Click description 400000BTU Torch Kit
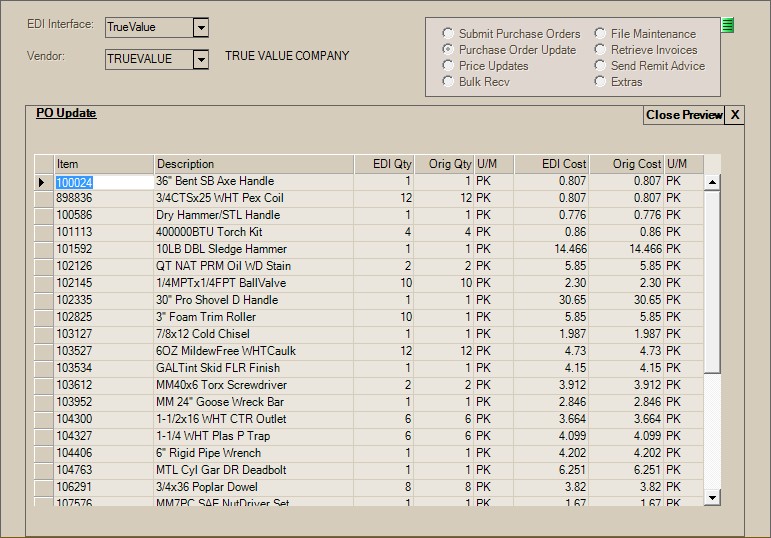 coord(209,232)
